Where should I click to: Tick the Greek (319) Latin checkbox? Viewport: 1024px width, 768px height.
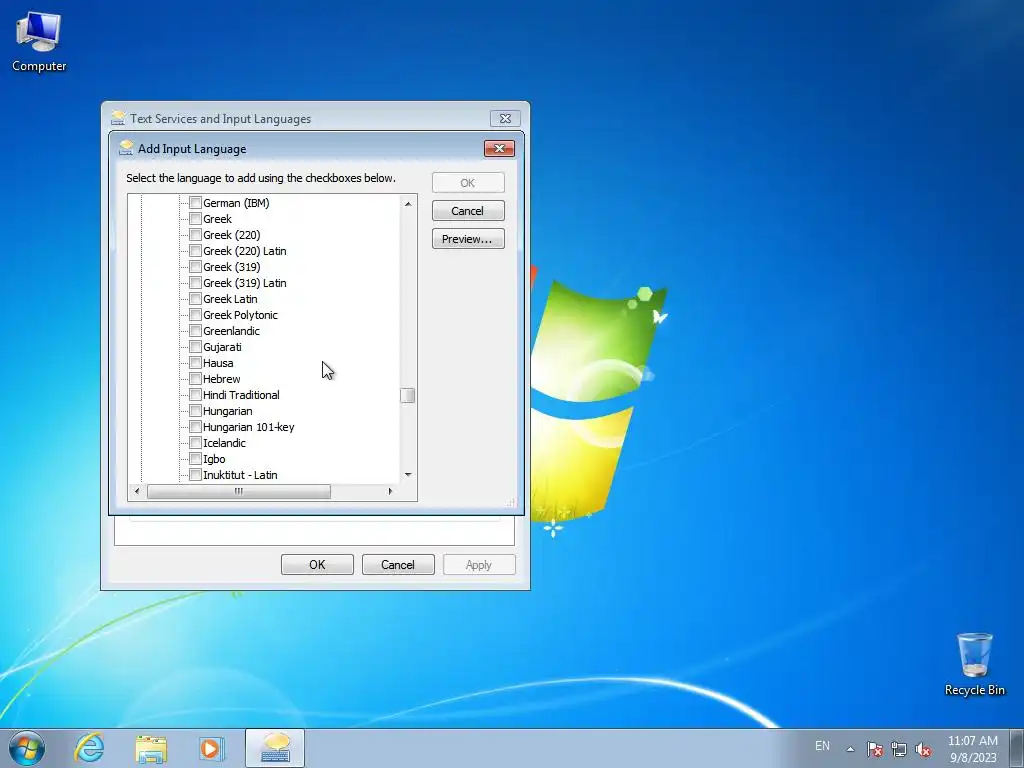click(x=195, y=283)
